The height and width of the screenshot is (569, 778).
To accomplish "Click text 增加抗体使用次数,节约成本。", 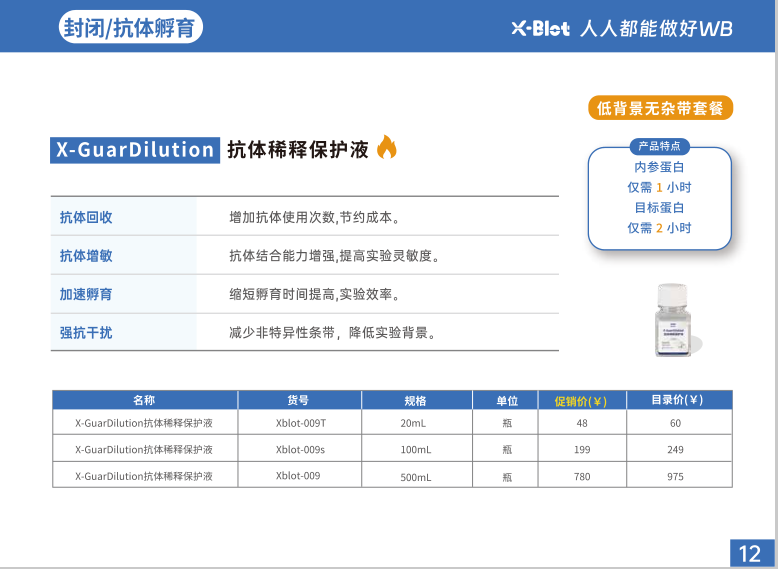I will (x=315, y=217).
